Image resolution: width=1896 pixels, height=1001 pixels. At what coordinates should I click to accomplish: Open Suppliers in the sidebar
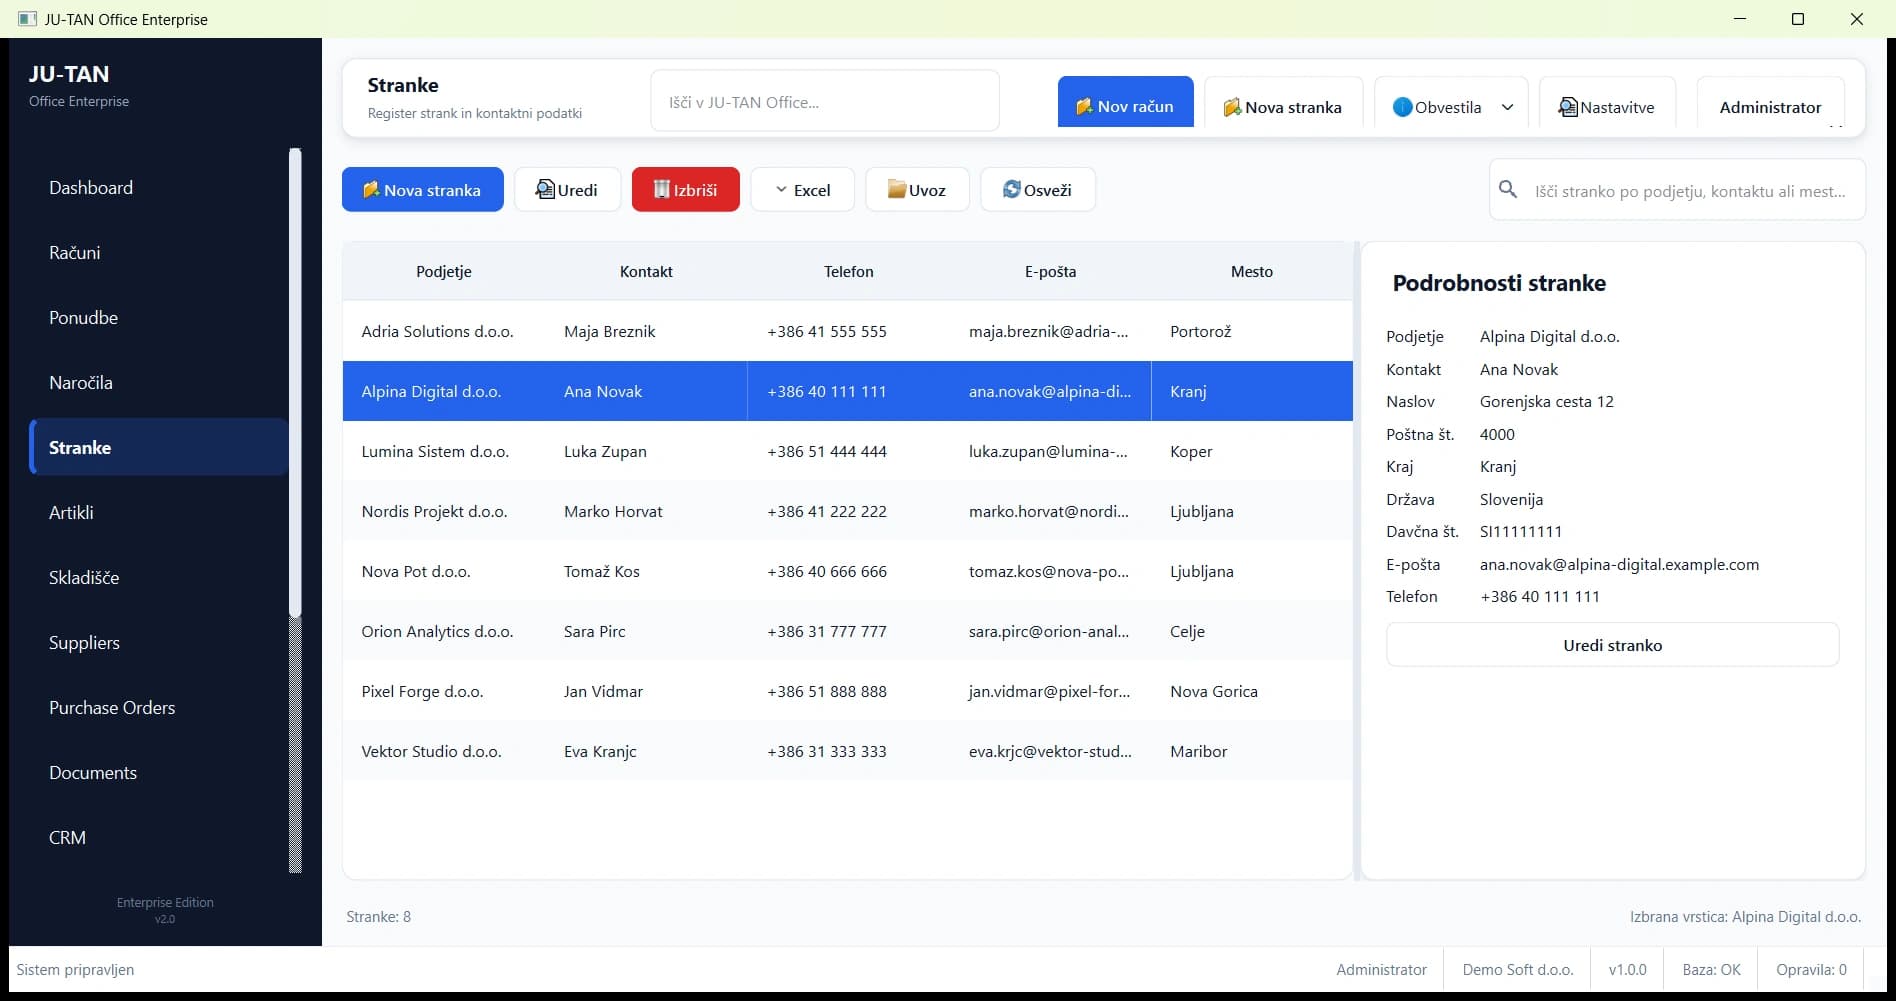[160, 642]
